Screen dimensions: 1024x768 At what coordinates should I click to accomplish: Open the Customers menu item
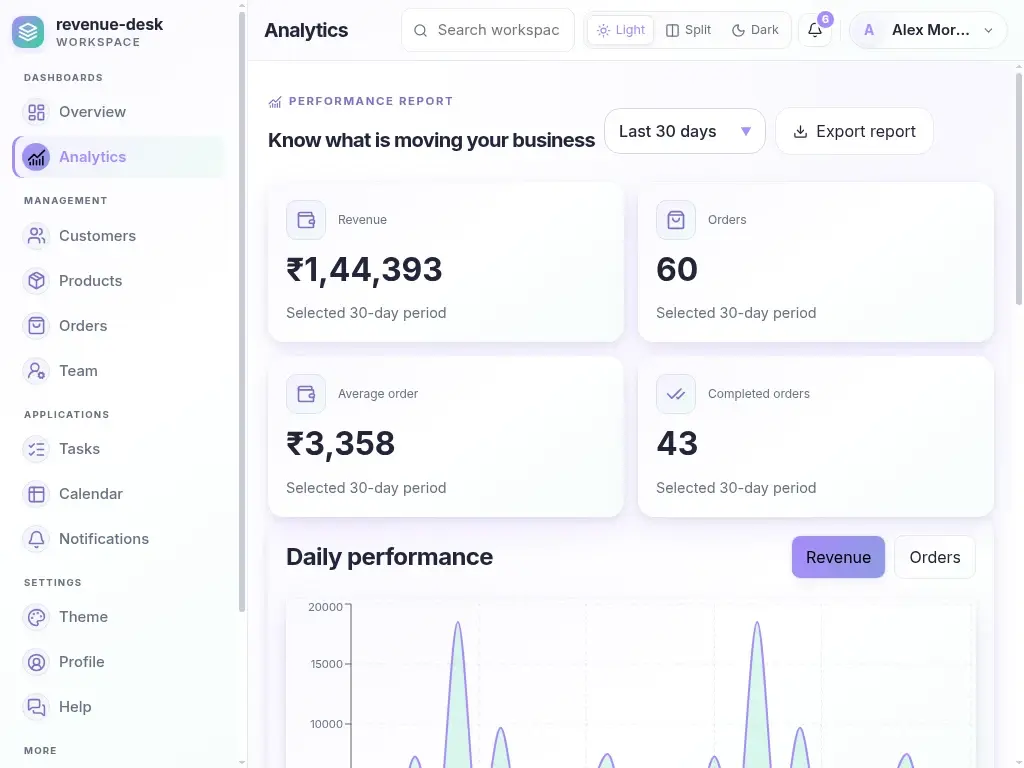point(118,236)
